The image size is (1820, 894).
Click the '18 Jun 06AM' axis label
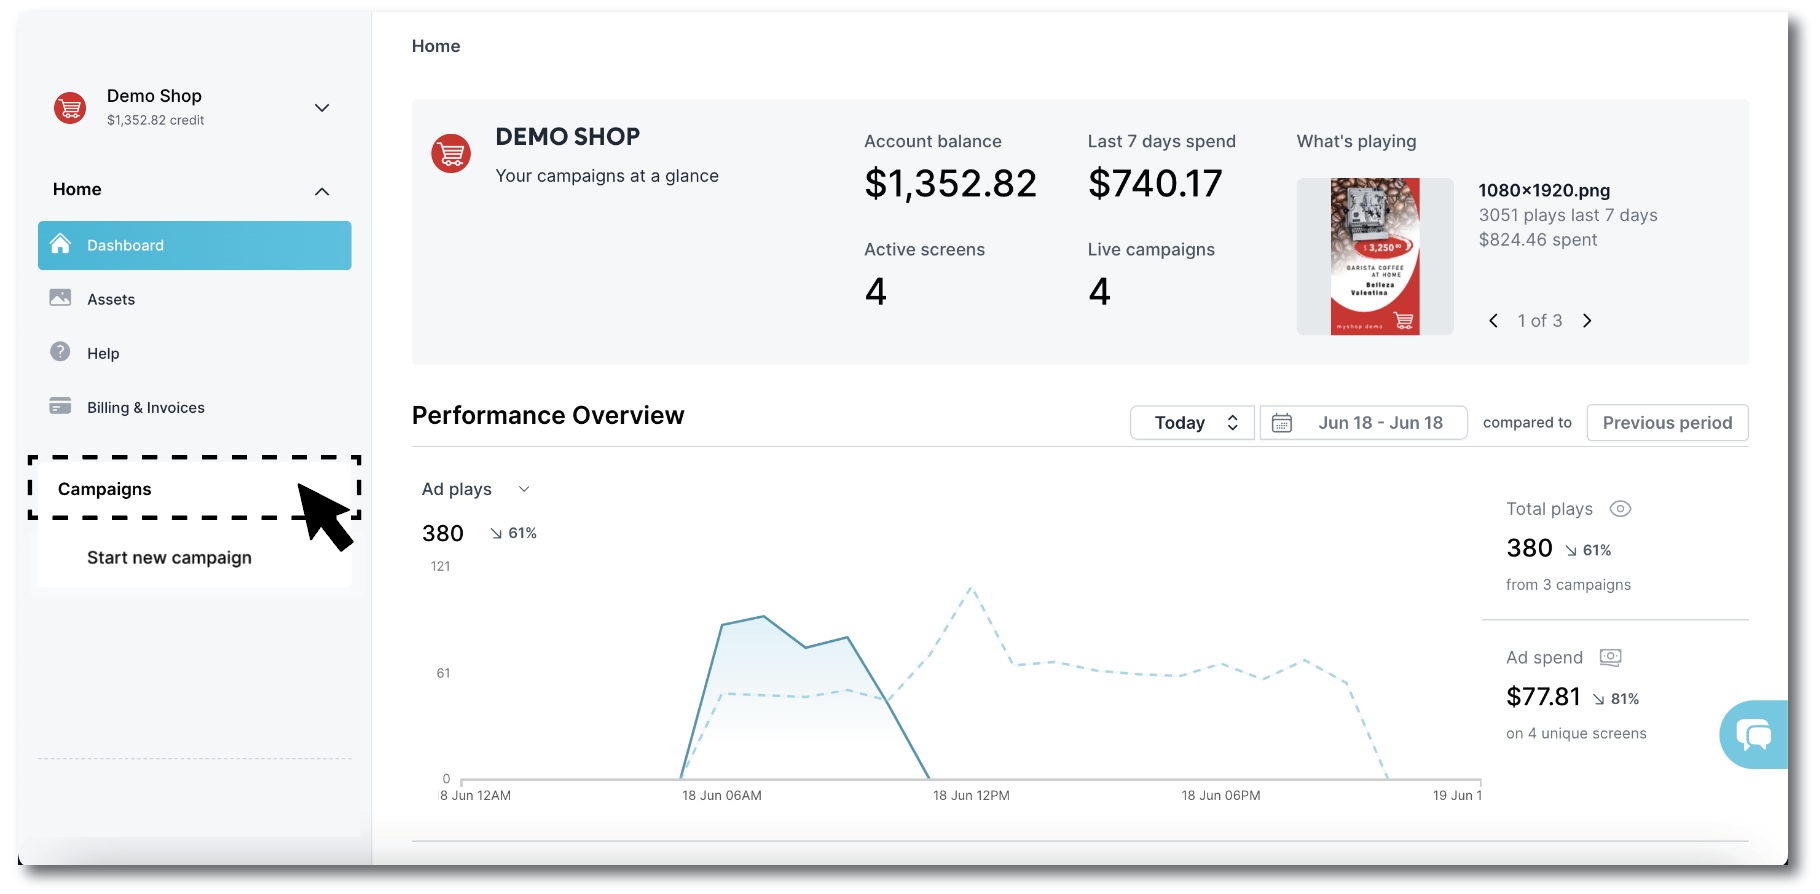click(722, 796)
